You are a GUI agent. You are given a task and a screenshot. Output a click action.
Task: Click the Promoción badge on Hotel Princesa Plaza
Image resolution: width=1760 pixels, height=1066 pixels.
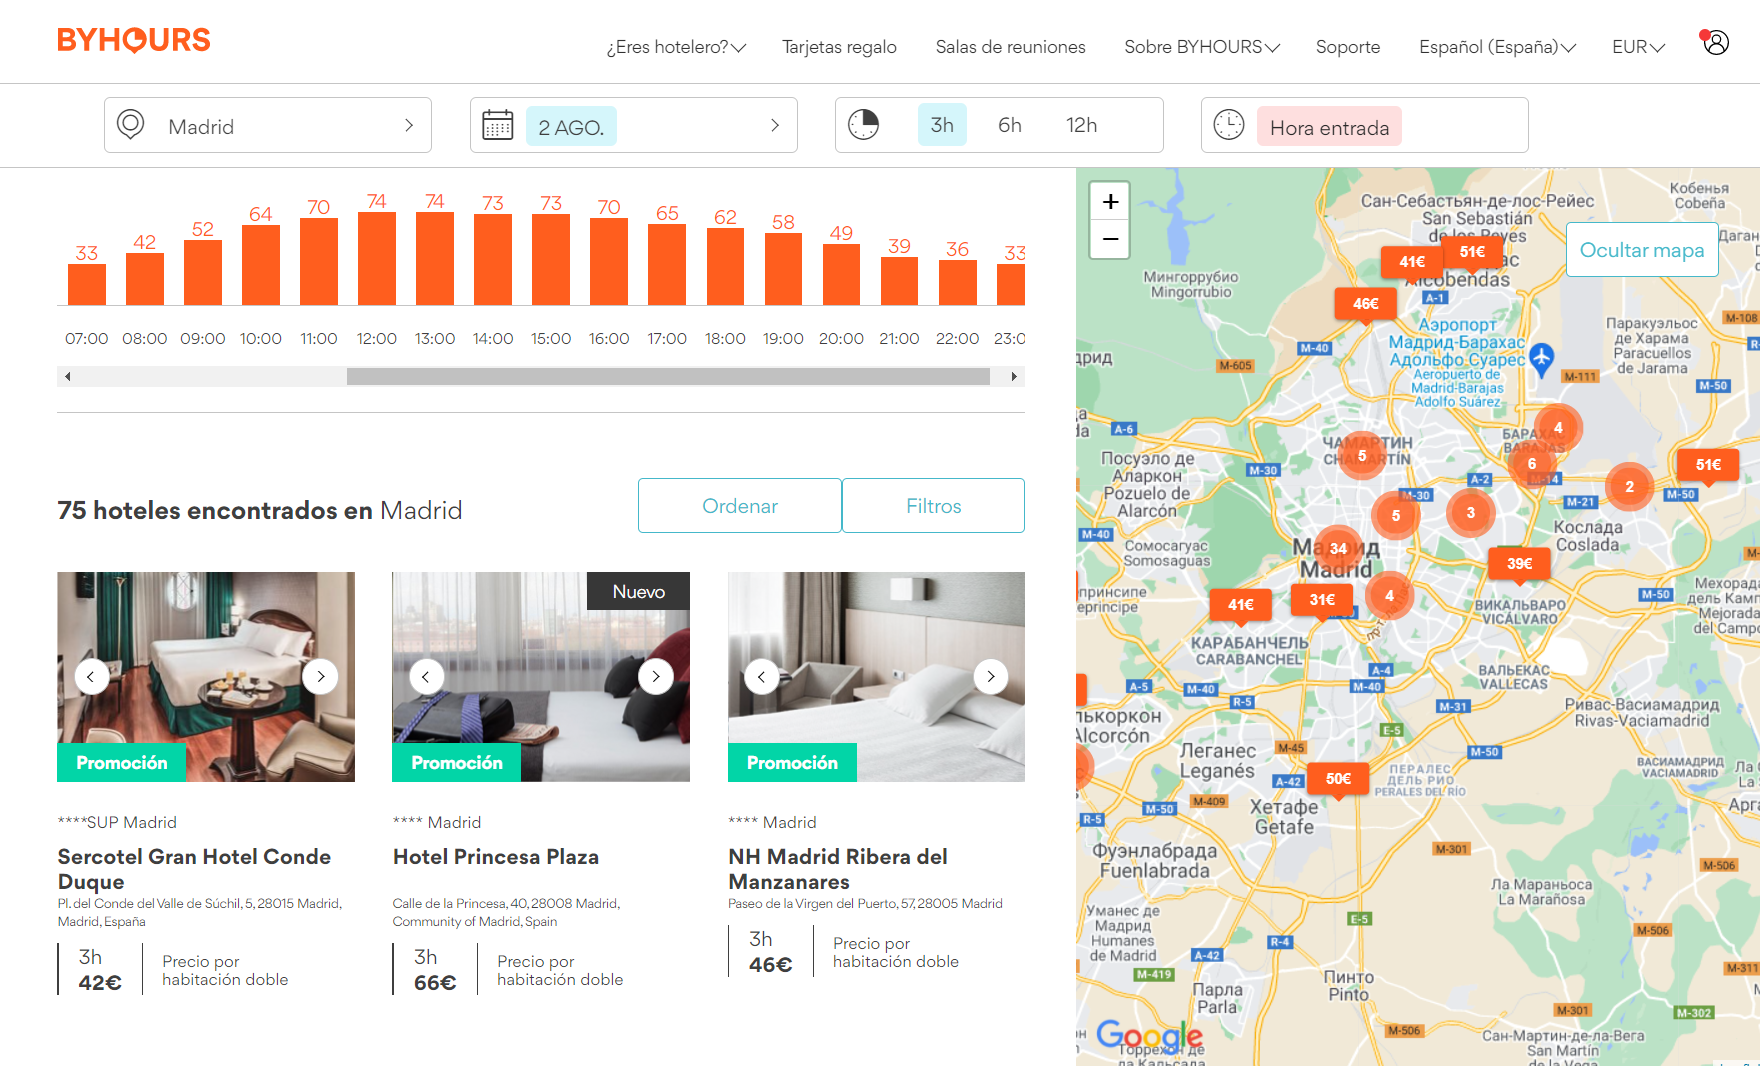coord(457,763)
